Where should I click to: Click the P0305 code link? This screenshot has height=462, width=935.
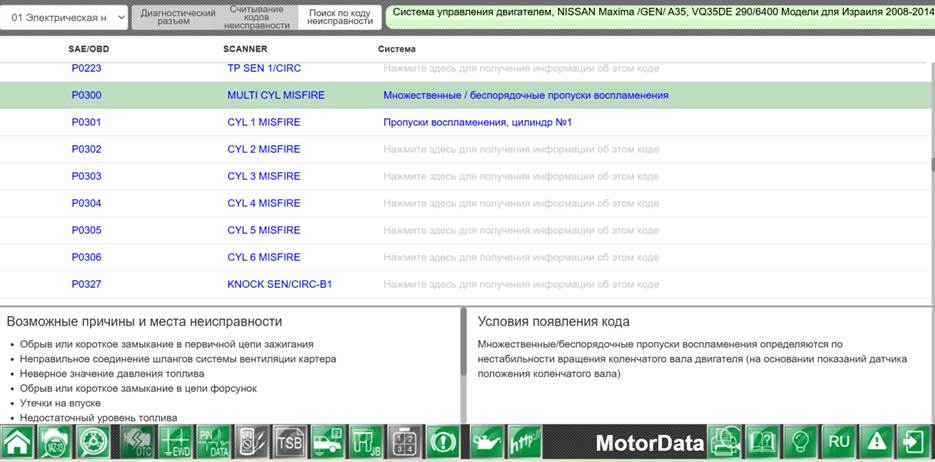pos(86,230)
